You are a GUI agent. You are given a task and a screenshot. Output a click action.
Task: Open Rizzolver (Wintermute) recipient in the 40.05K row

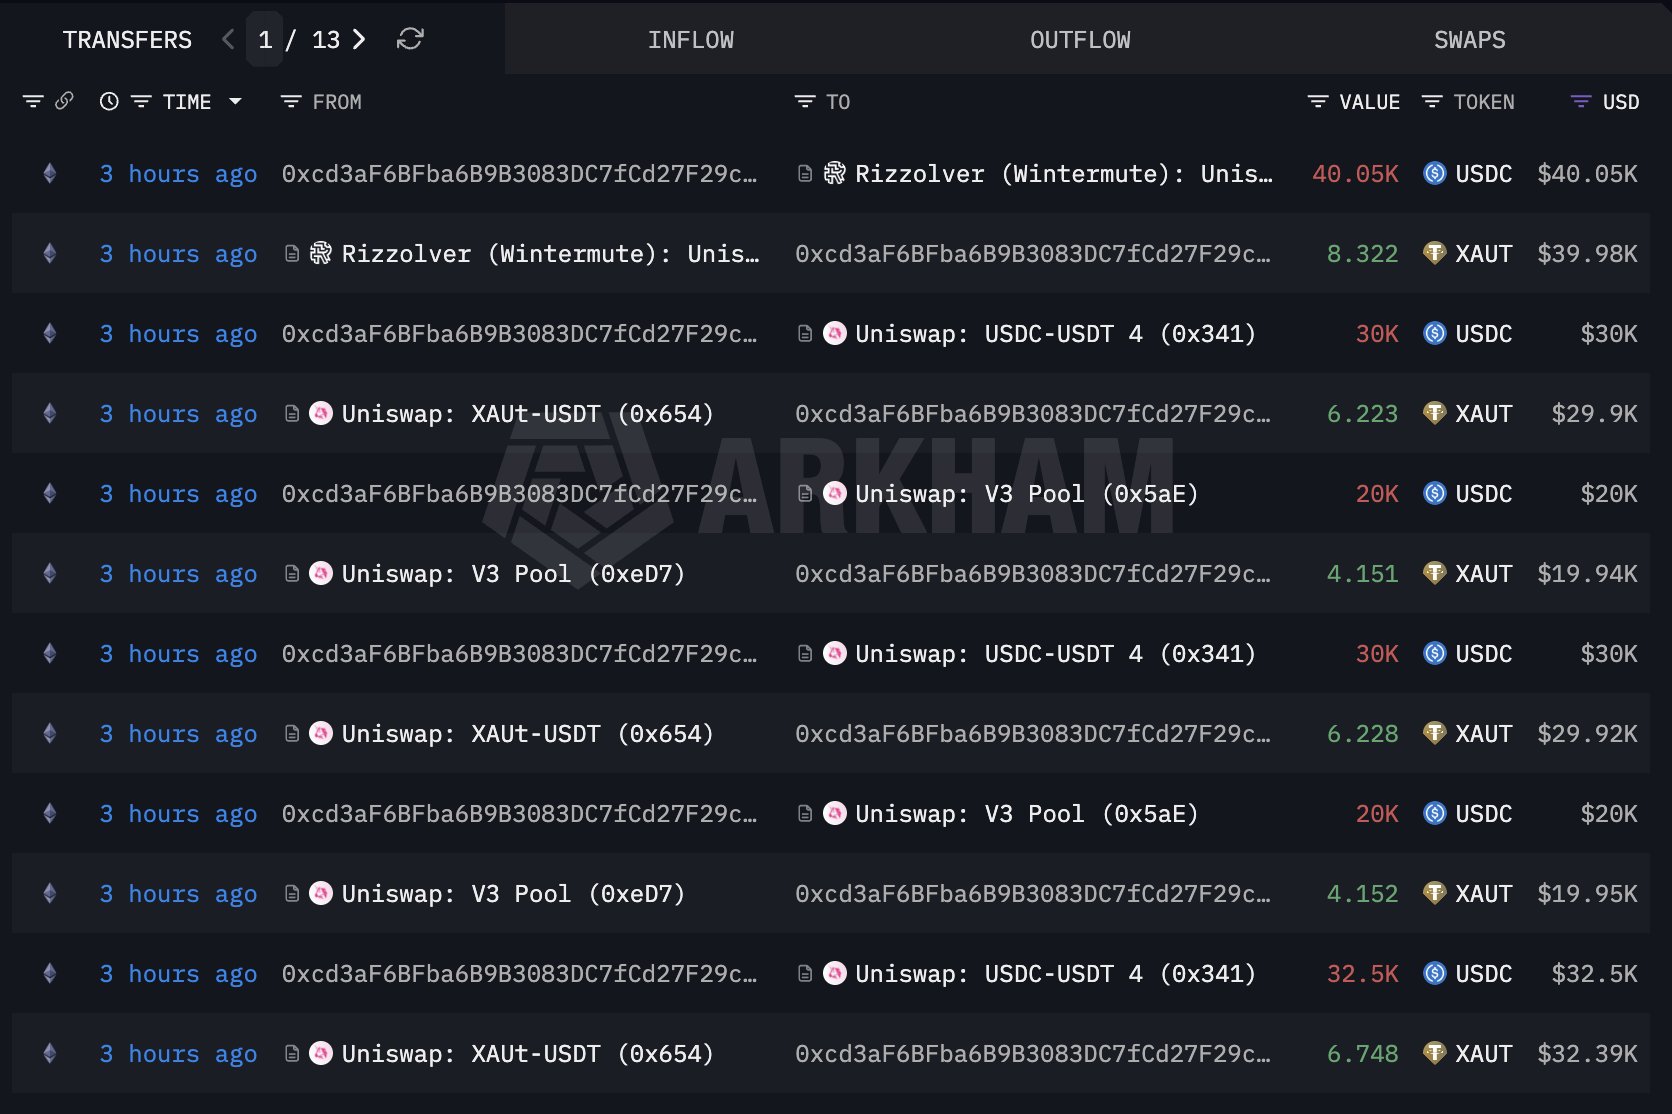coord(1064,174)
